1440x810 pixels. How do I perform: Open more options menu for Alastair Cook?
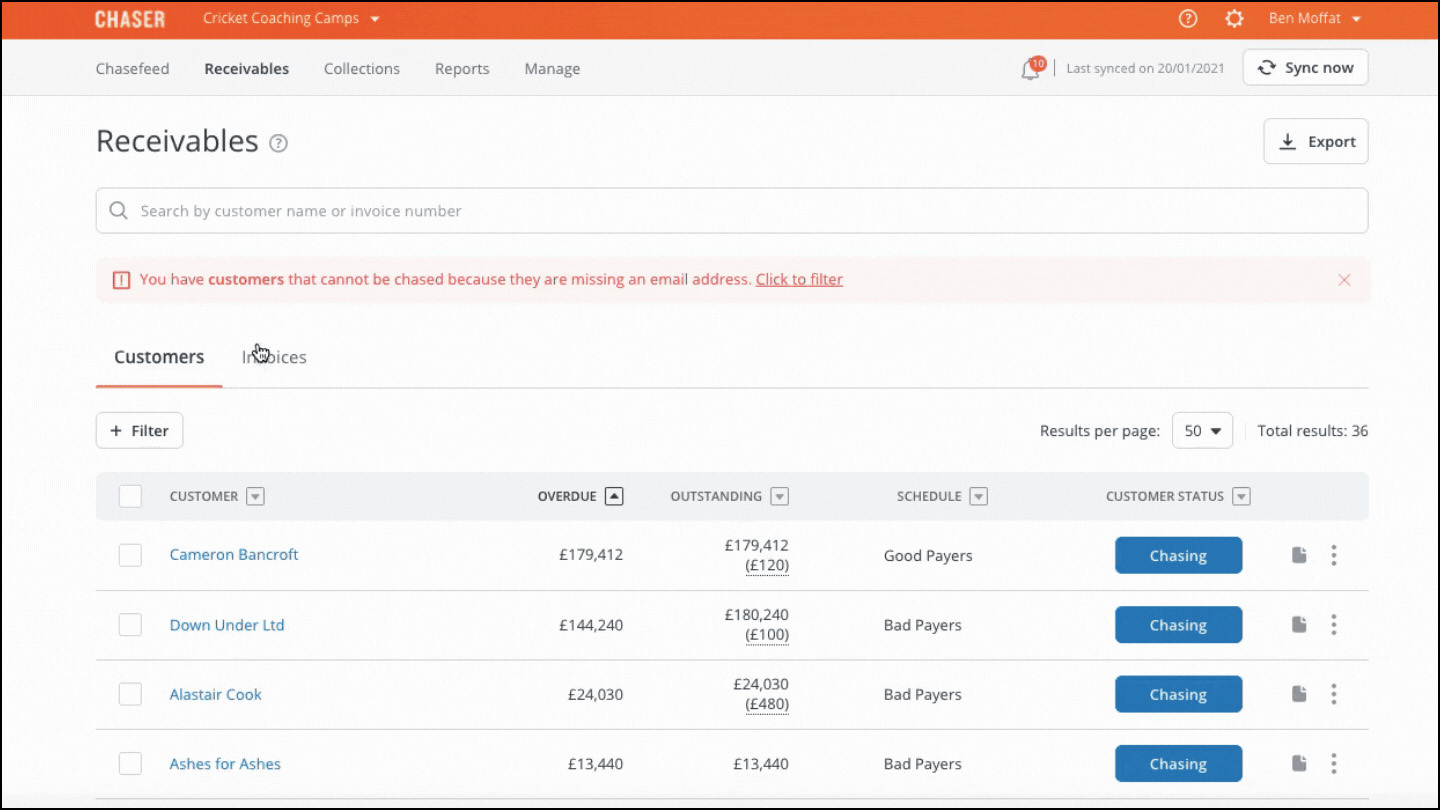click(1334, 694)
